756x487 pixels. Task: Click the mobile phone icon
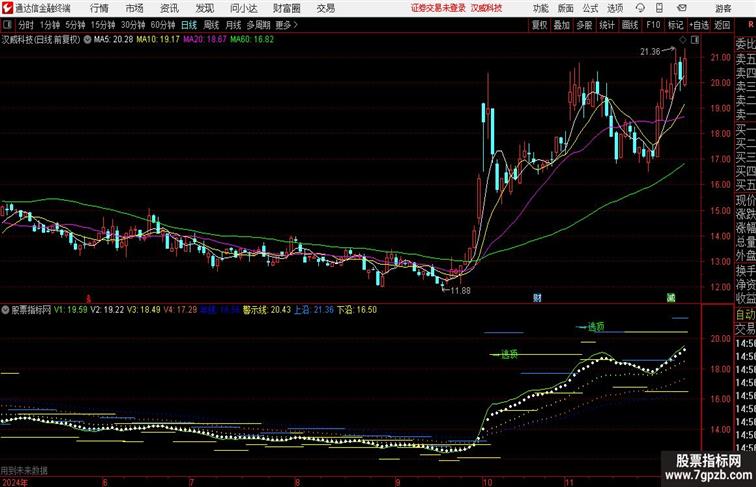(x=659, y=8)
